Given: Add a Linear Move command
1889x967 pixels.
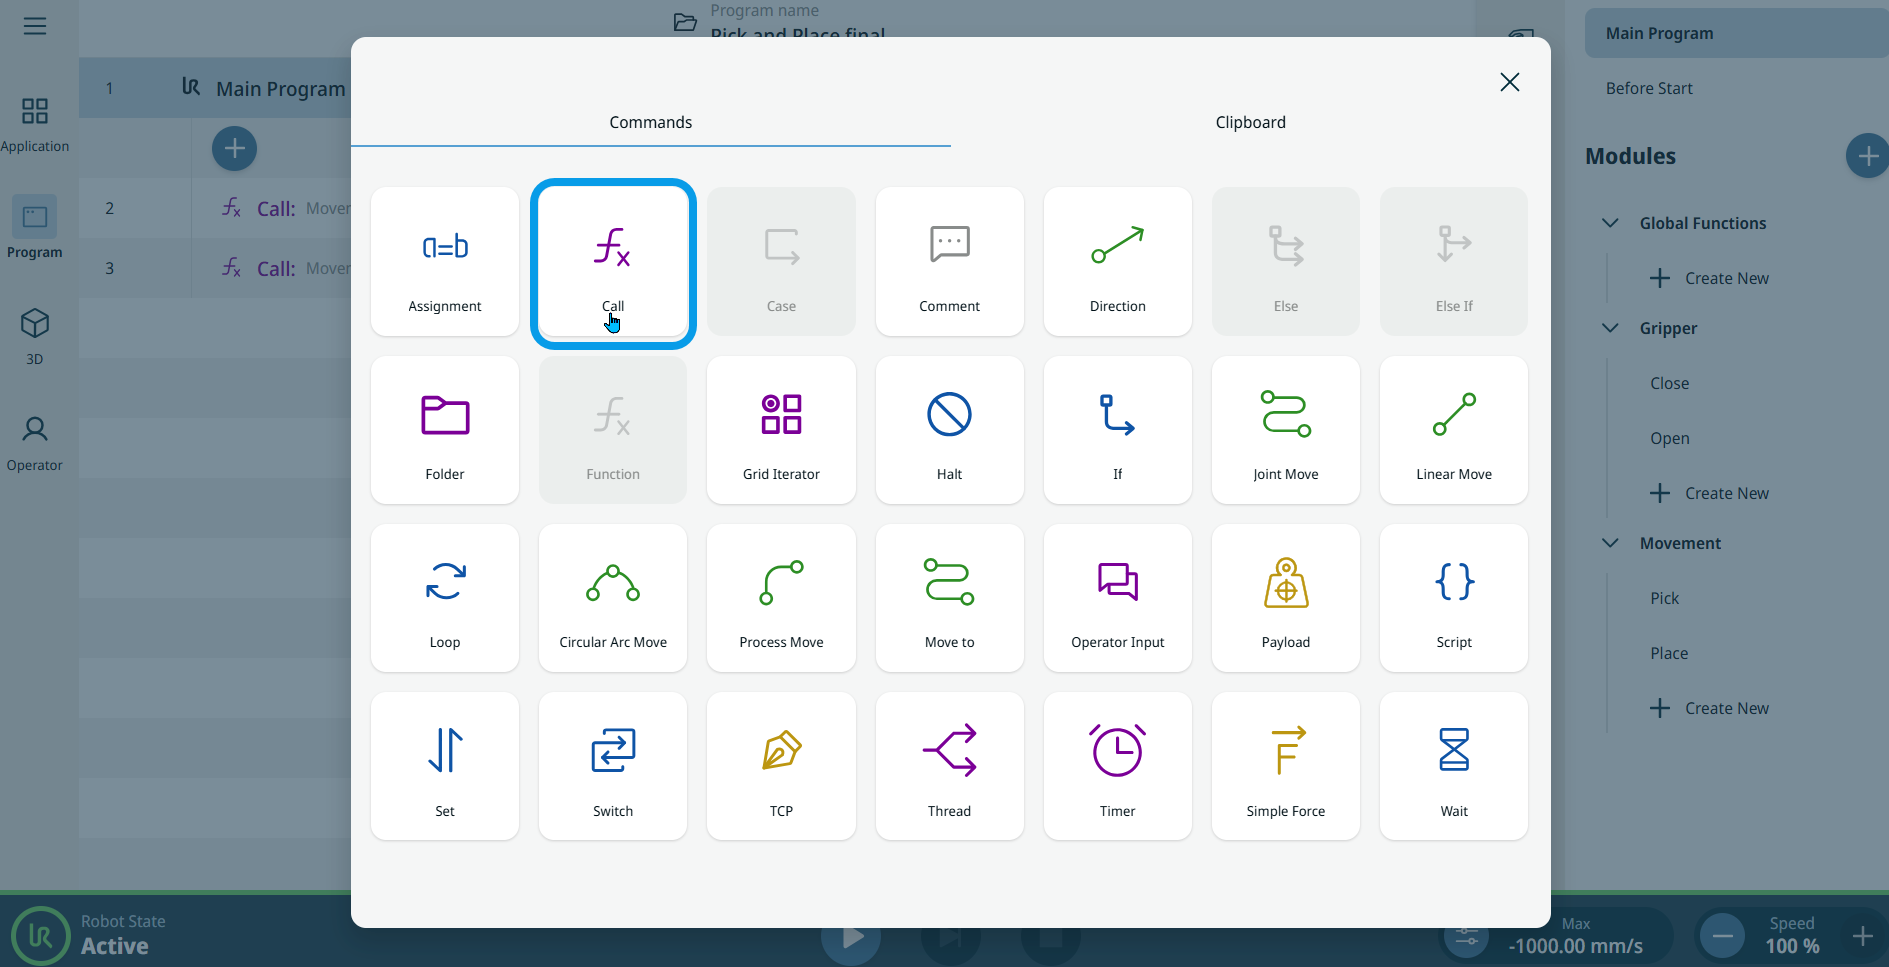Looking at the screenshot, I should pos(1453,430).
